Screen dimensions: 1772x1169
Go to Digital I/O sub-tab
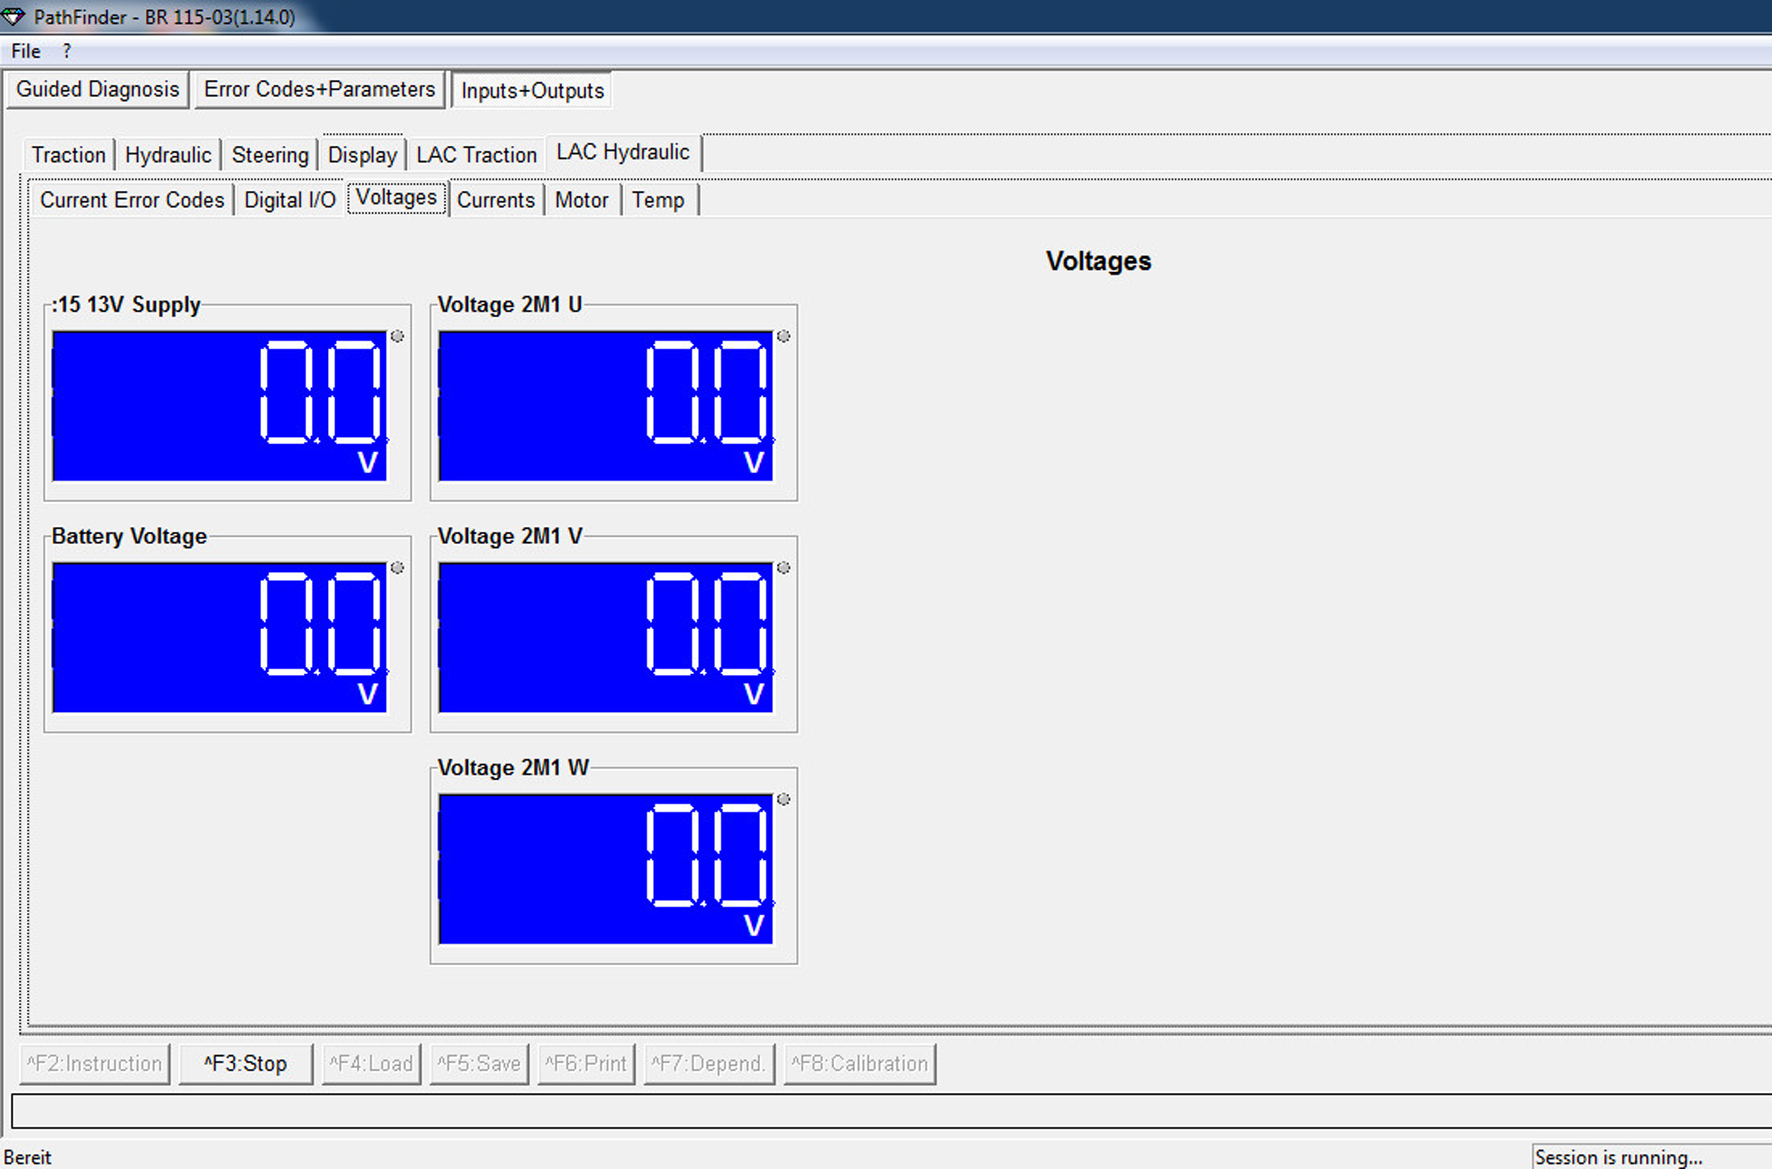[290, 200]
